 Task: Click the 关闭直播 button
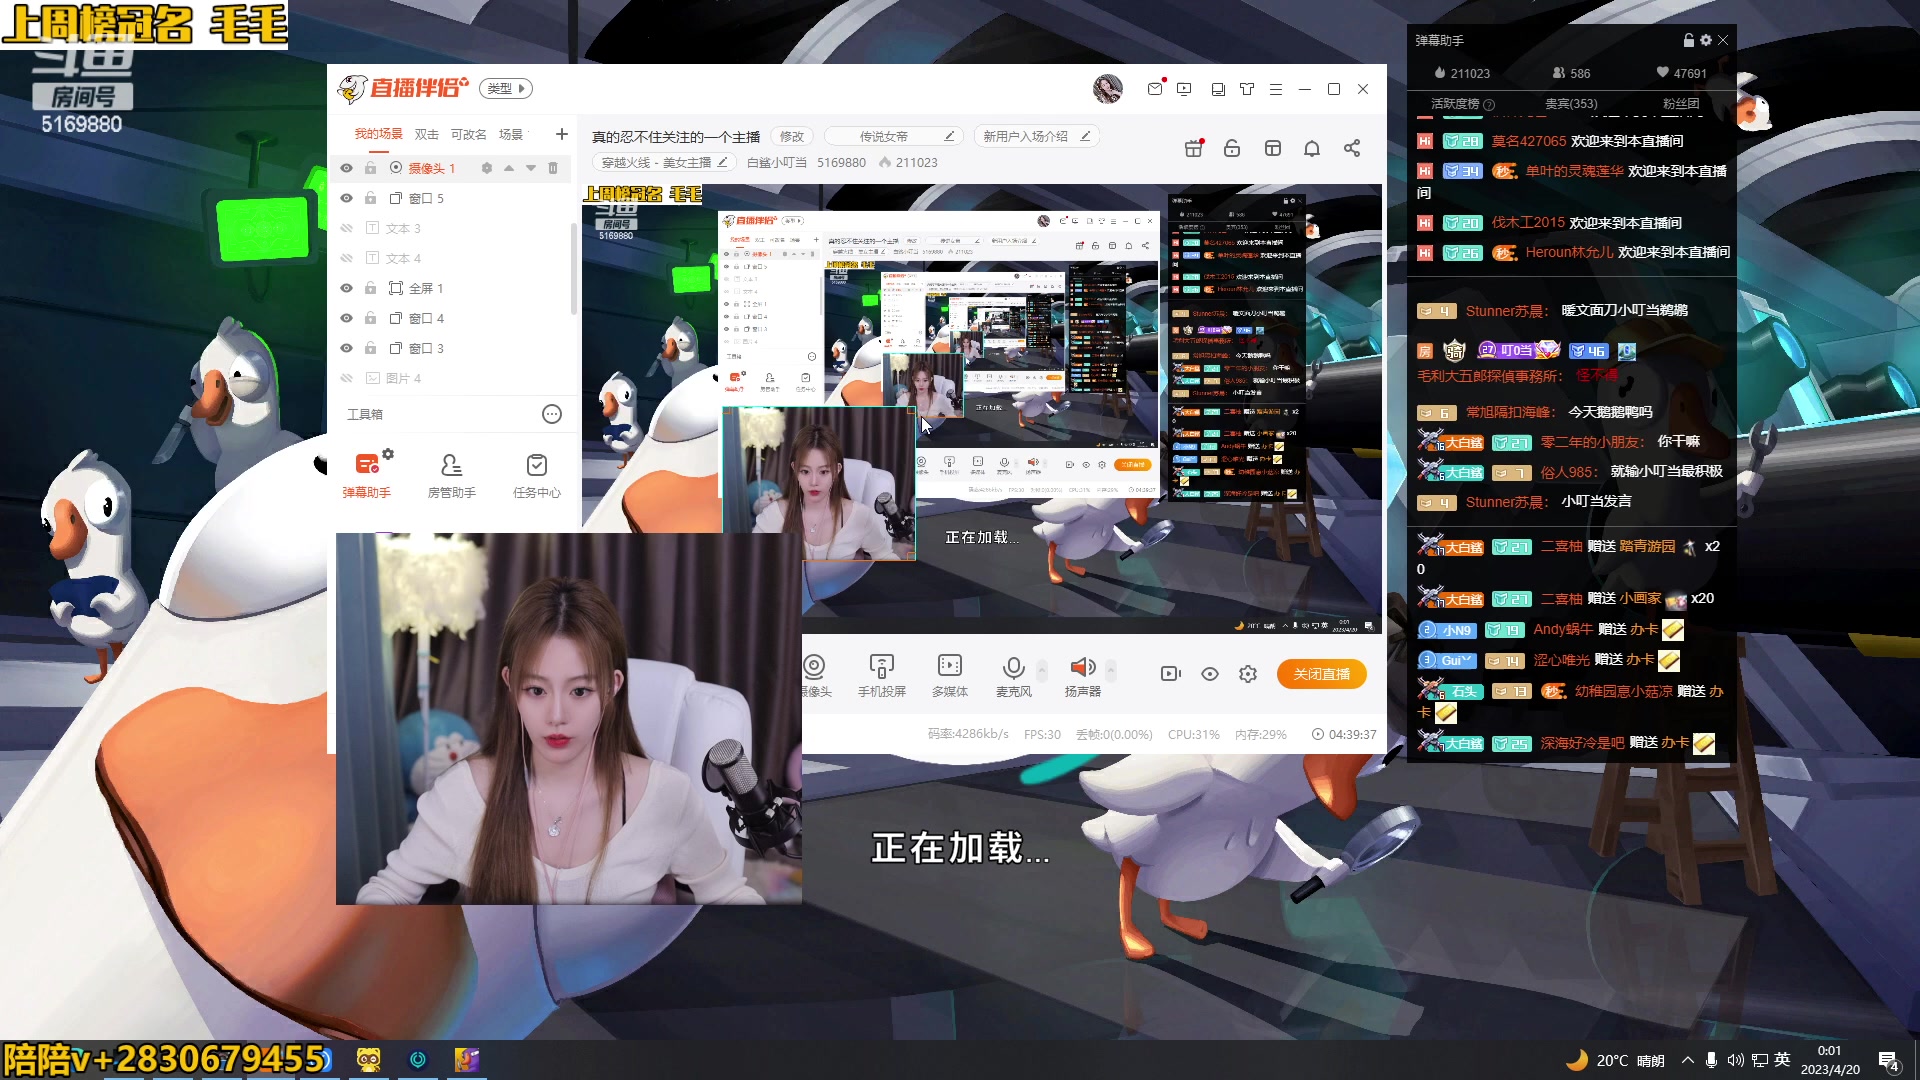point(1322,674)
